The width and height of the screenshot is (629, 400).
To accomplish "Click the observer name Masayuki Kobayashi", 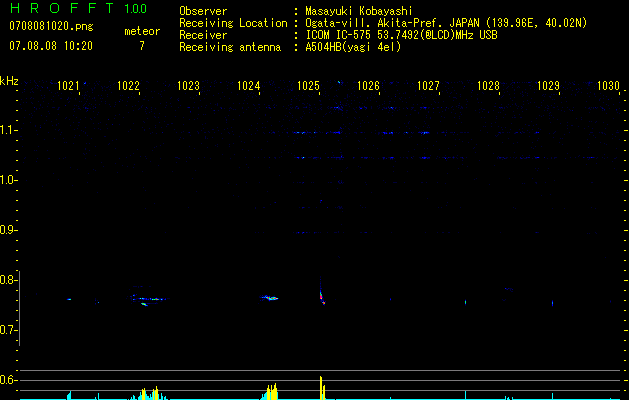I will point(359,11).
